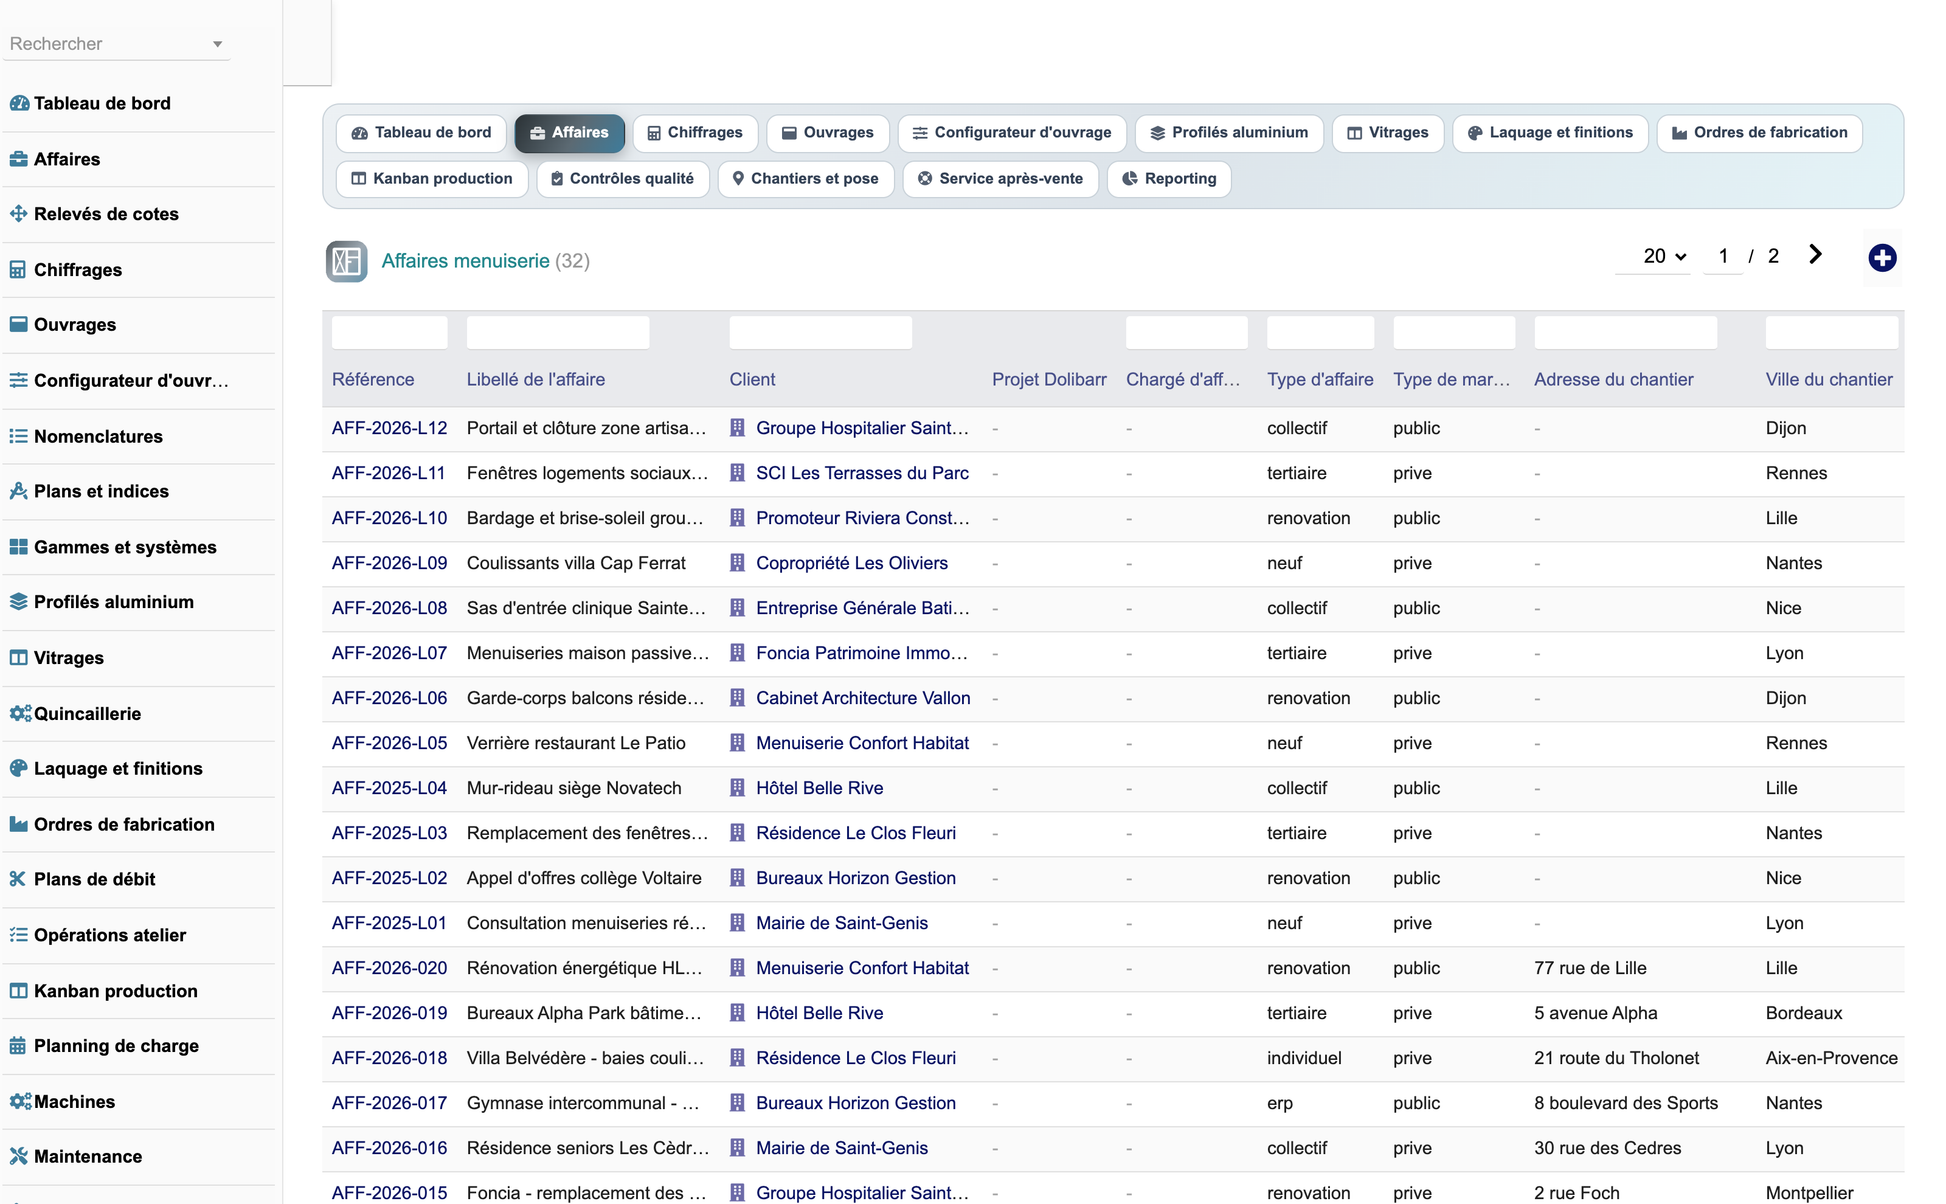Screen dimensions: 1946x1204
Task: Click the Plans de débit scissors icon
Action: point(19,879)
